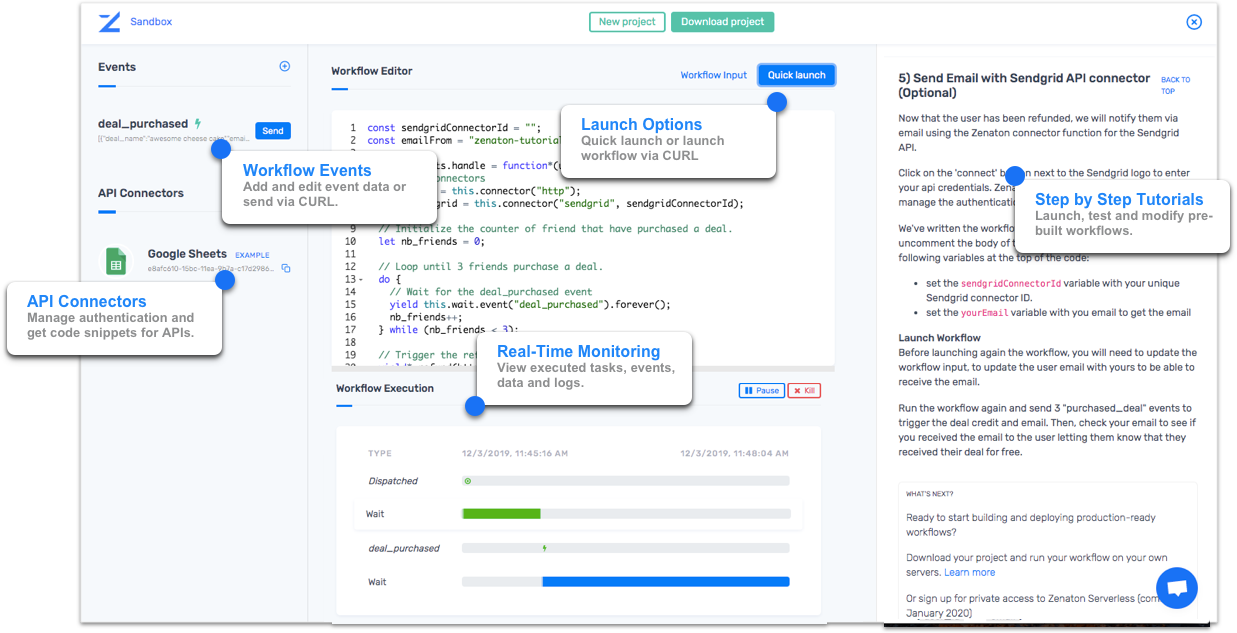
Task: Click code line 15 yield this.wait.event
Action: point(530,304)
